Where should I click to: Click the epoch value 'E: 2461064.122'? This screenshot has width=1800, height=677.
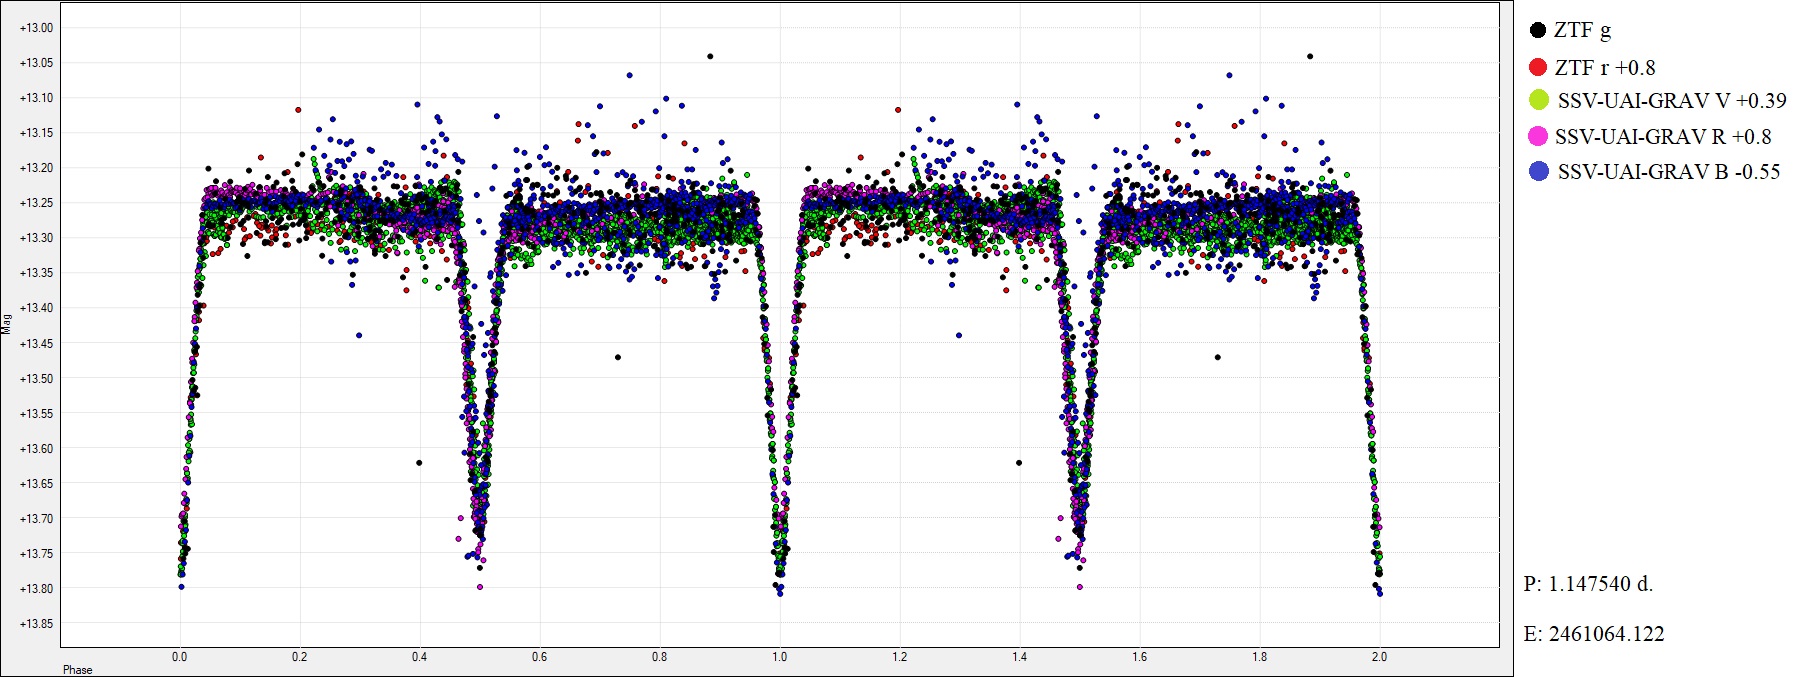click(1593, 633)
